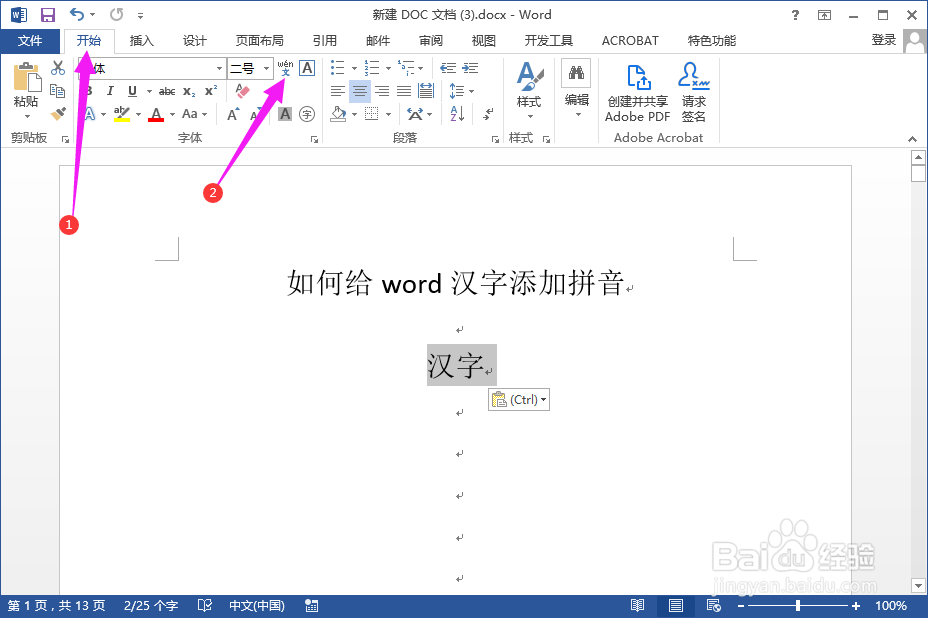Switch to the 页面布局 Page Layout tab
This screenshot has width=928, height=618.
click(x=260, y=41)
